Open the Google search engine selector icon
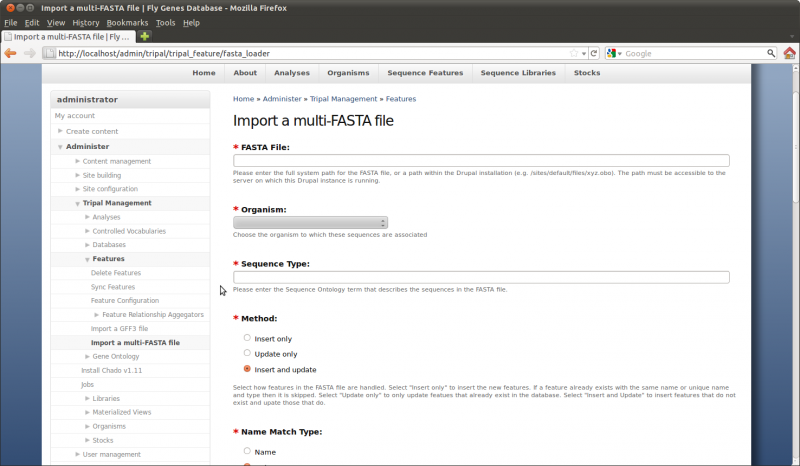 coord(614,53)
